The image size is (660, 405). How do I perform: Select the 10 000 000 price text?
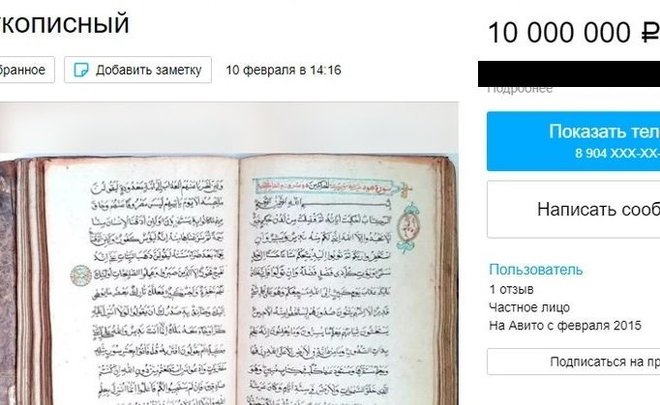pos(559,32)
